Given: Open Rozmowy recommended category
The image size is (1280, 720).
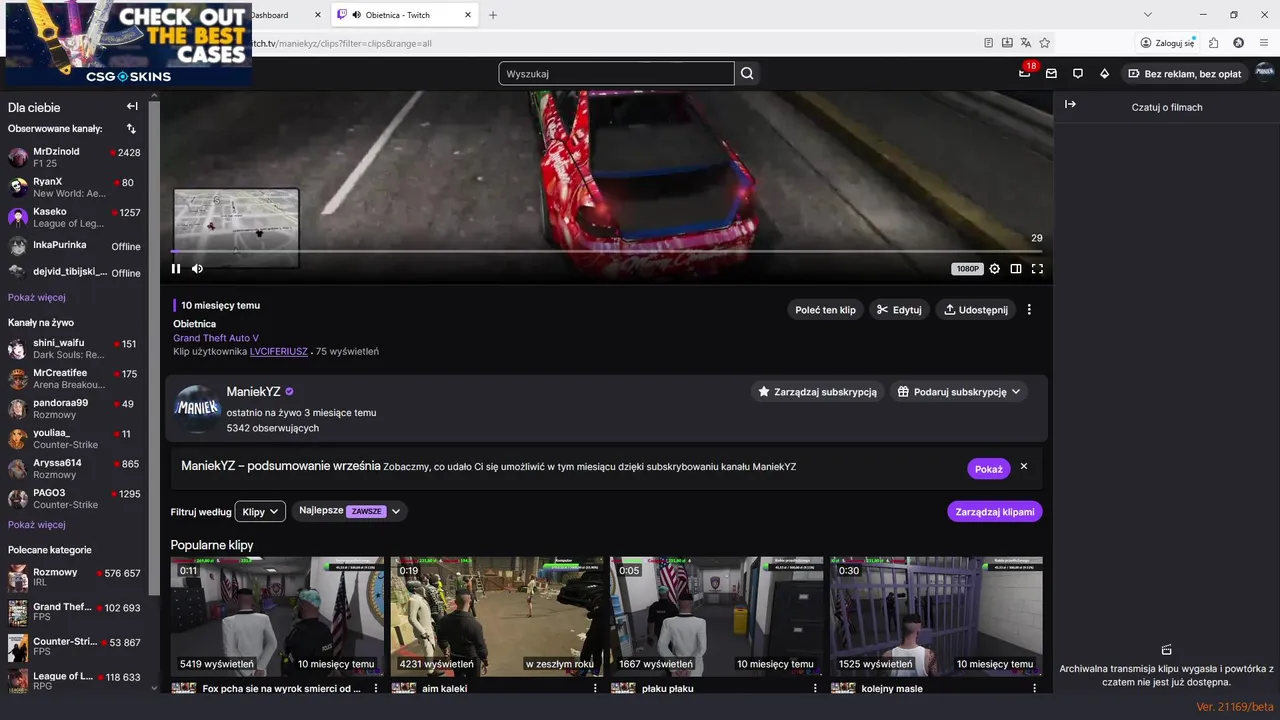Looking at the screenshot, I should [74, 578].
